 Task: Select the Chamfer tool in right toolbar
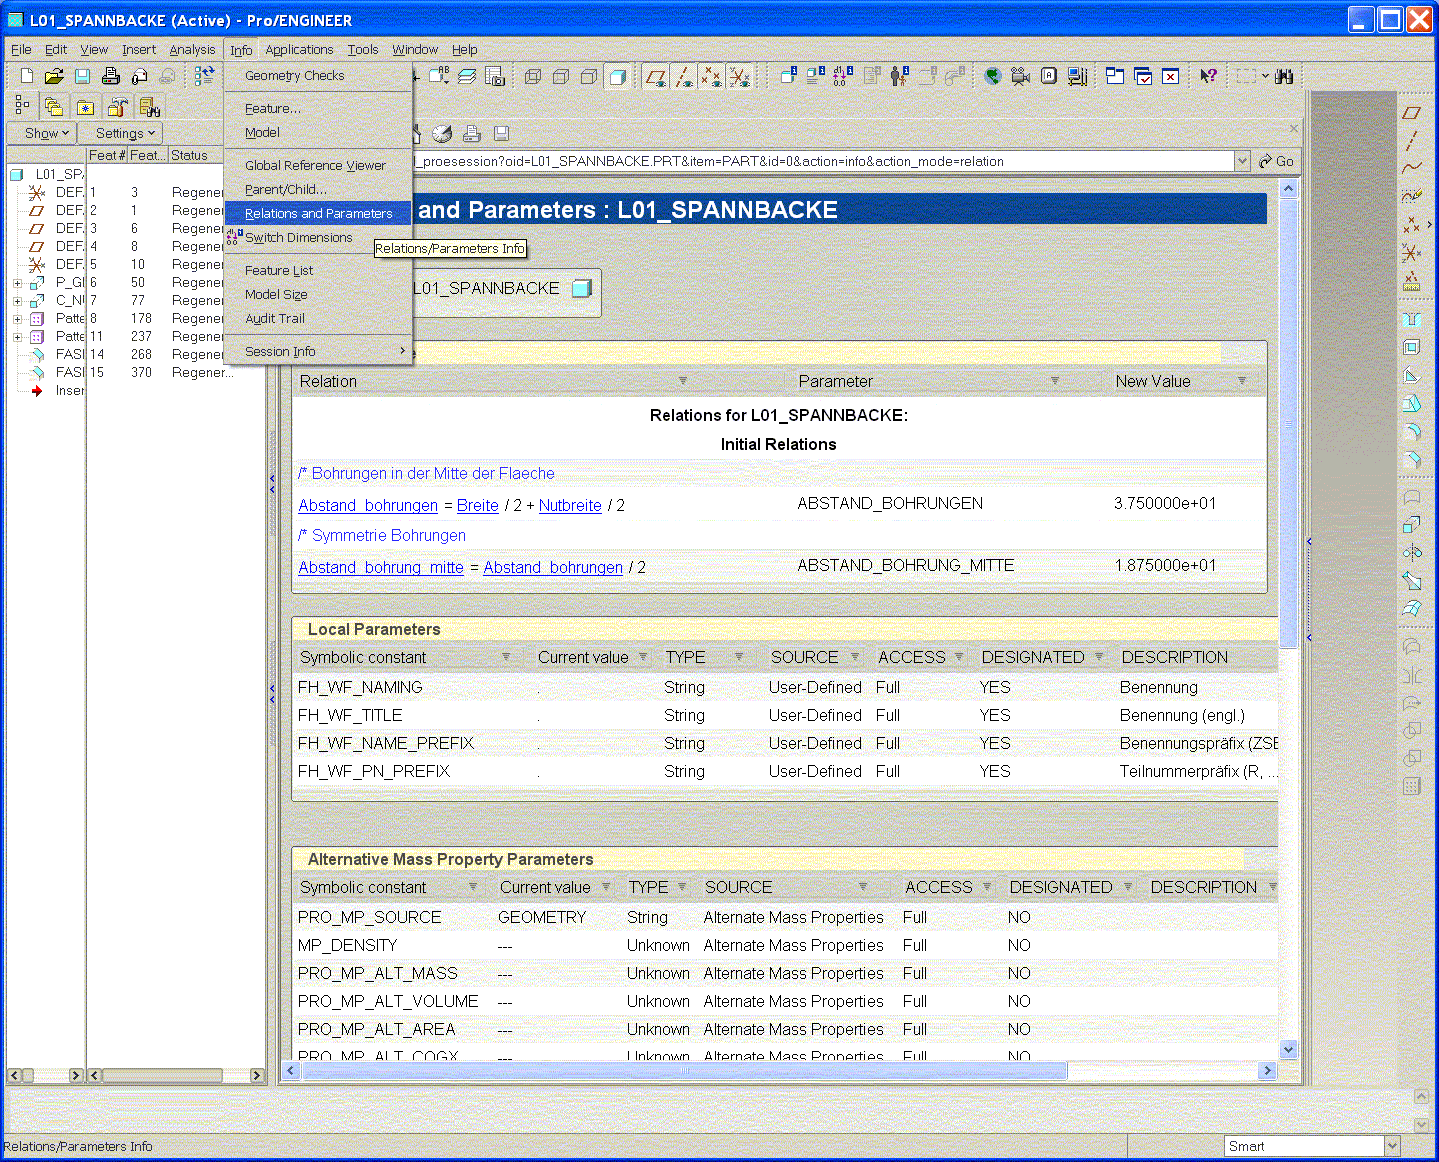(x=1412, y=460)
